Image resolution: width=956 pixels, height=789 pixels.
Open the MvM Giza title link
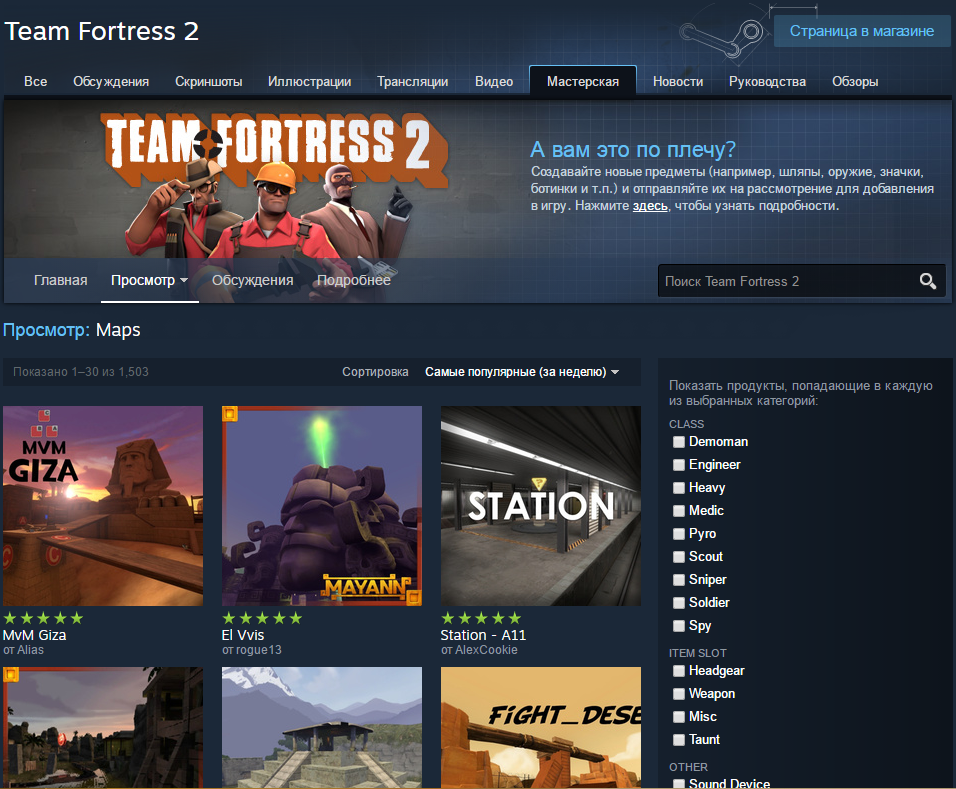[35, 635]
